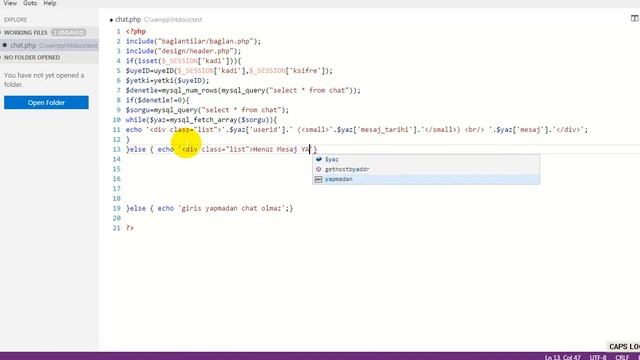
Task: Click the C:\xampp\htdocs\test path in editor title
Action: [x=173, y=20]
